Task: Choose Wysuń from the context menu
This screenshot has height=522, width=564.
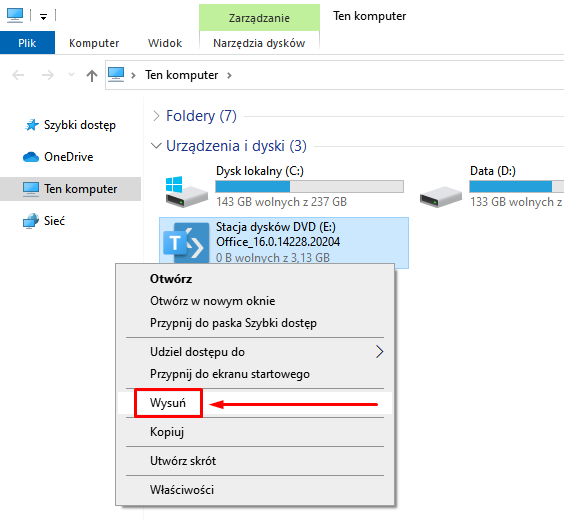Action: (168, 403)
